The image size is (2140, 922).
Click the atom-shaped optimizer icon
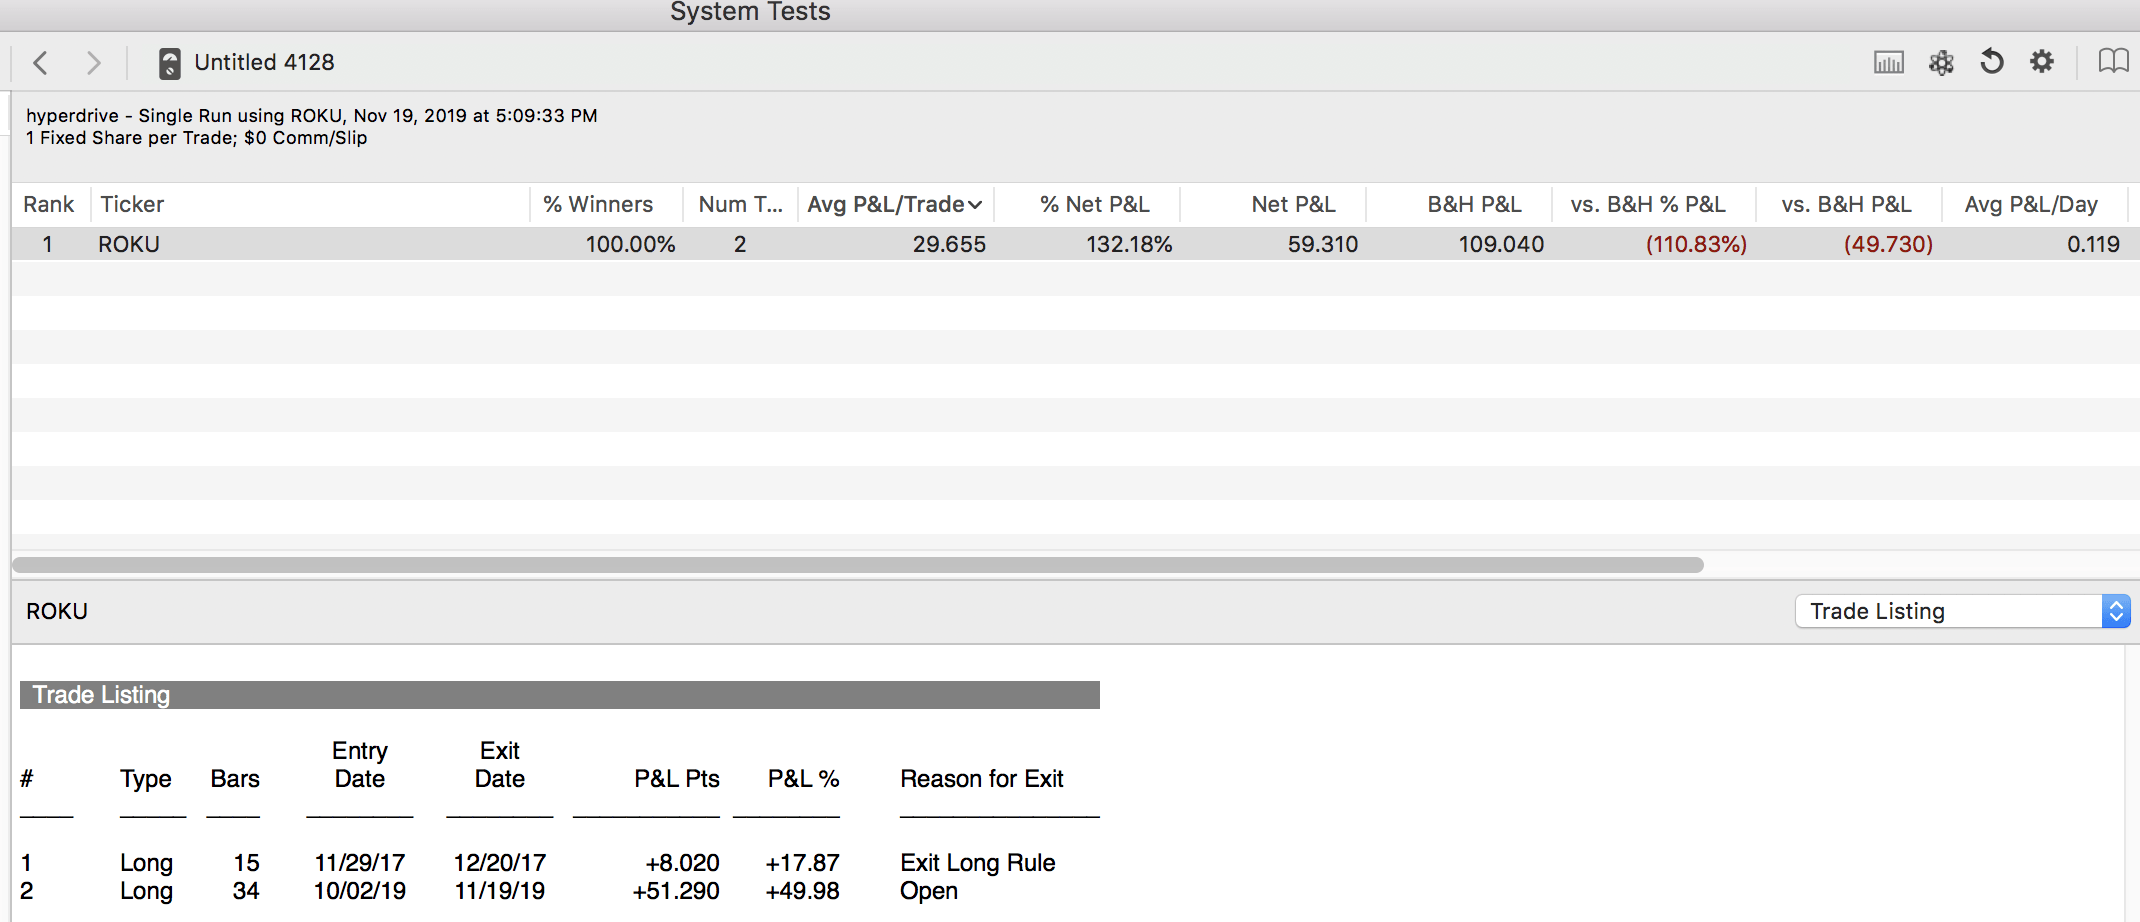tap(1941, 63)
